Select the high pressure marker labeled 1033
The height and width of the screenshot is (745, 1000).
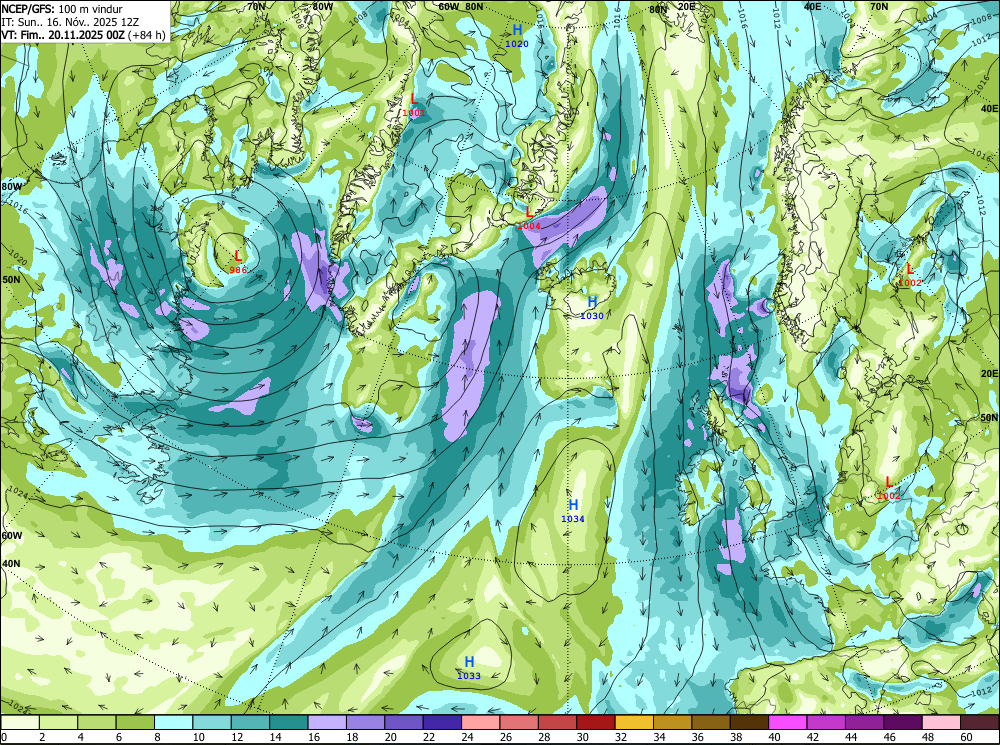[469, 668]
